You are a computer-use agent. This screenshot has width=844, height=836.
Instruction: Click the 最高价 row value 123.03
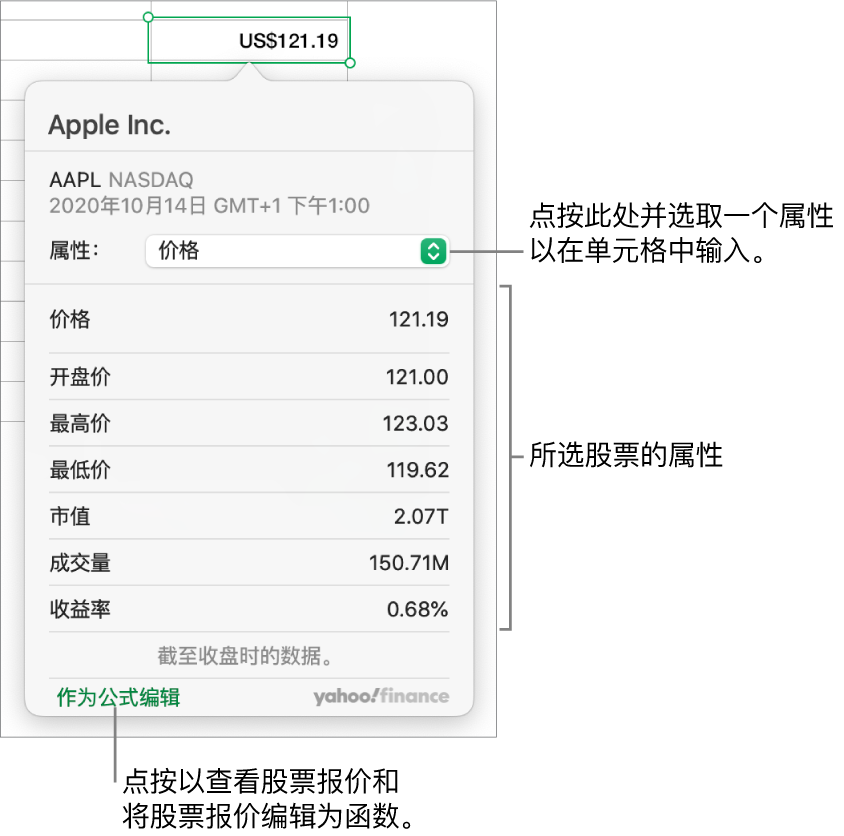pyautogui.click(x=416, y=424)
